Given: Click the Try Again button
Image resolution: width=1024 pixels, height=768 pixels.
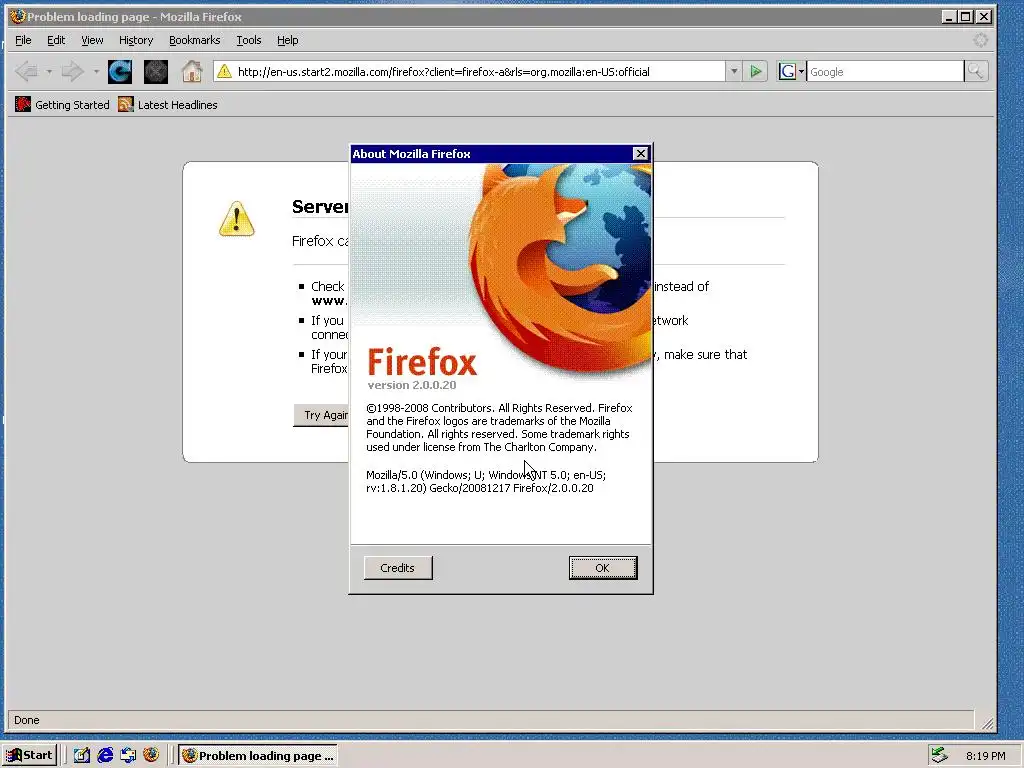Looking at the screenshot, I should point(321,415).
